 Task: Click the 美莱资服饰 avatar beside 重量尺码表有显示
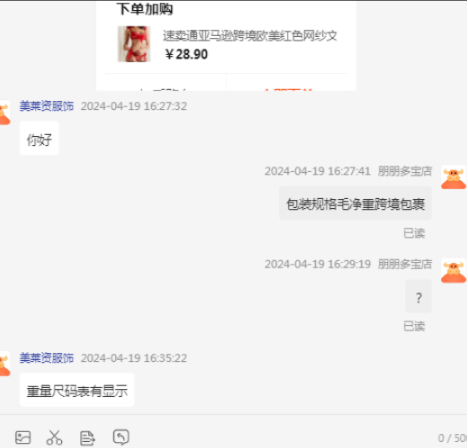point(5,364)
